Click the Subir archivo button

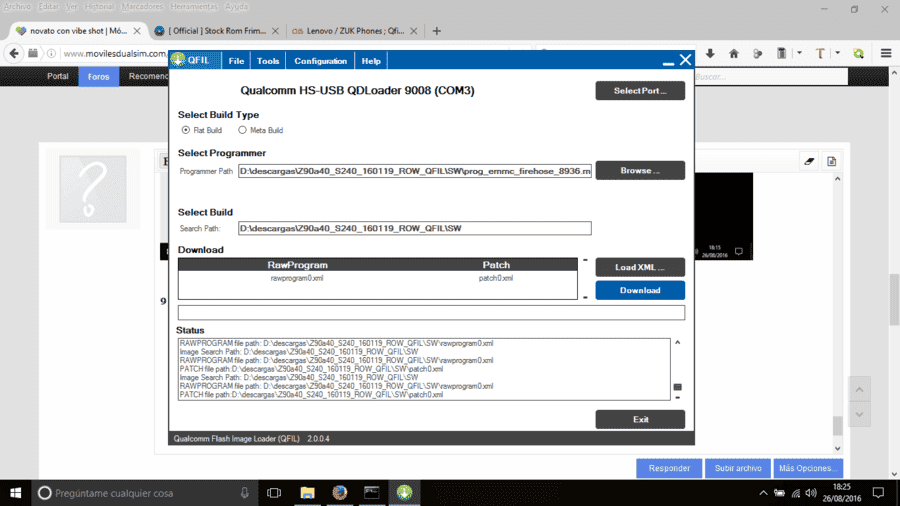tap(738, 468)
